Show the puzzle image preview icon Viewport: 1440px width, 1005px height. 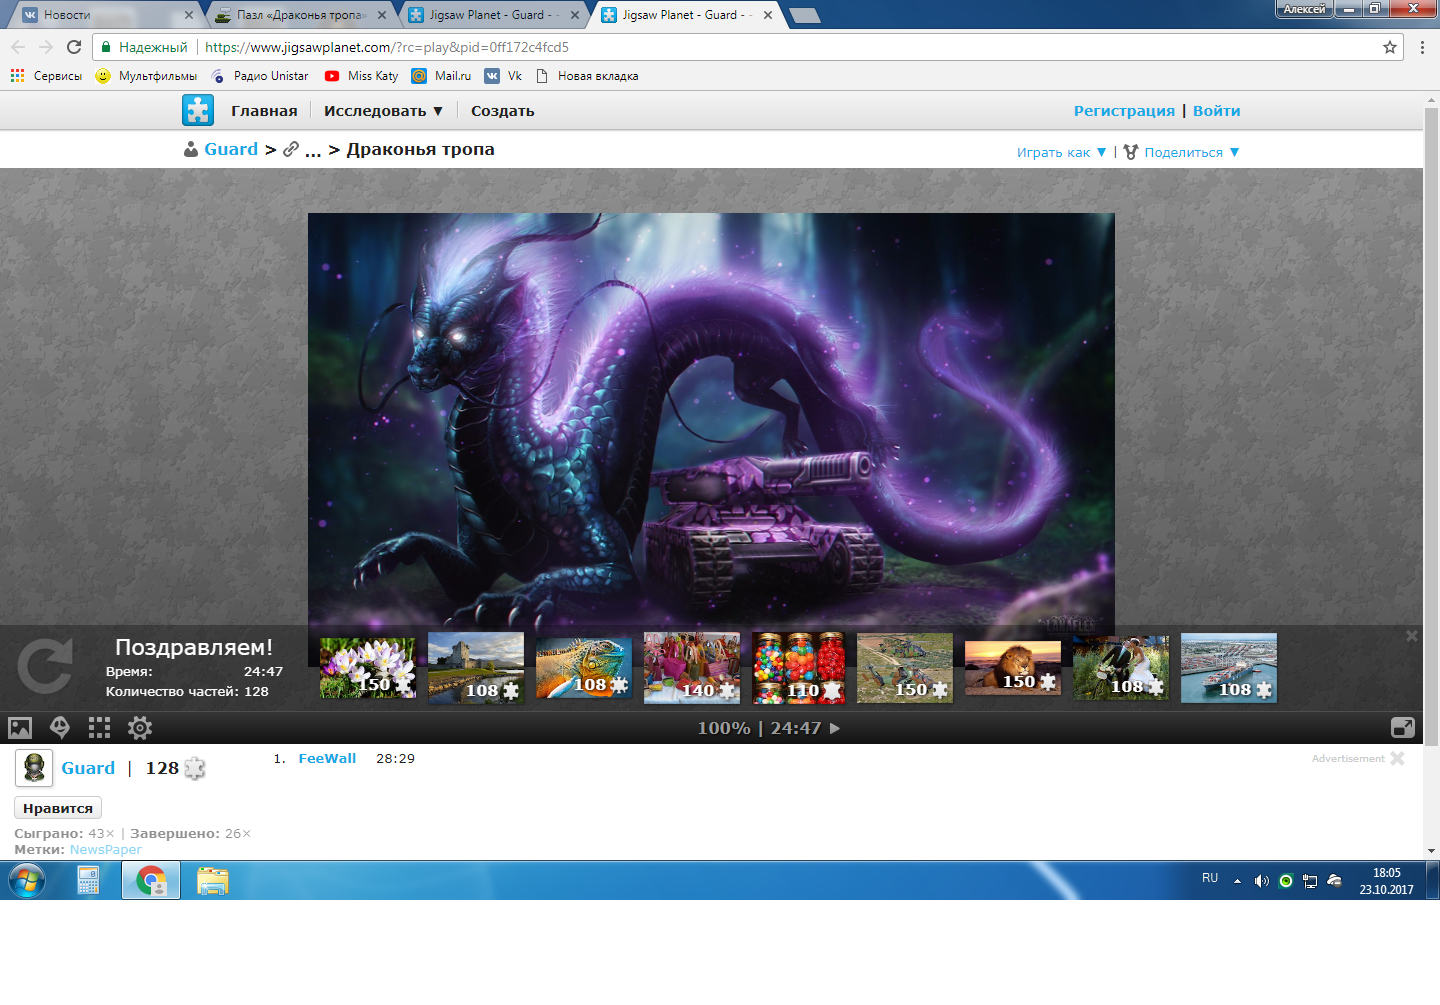[x=20, y=728]
